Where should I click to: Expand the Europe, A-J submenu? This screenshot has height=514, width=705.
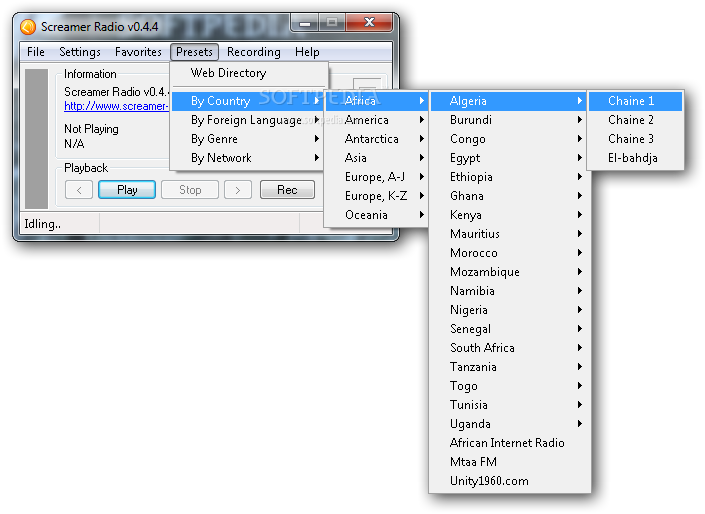point(376,177)
